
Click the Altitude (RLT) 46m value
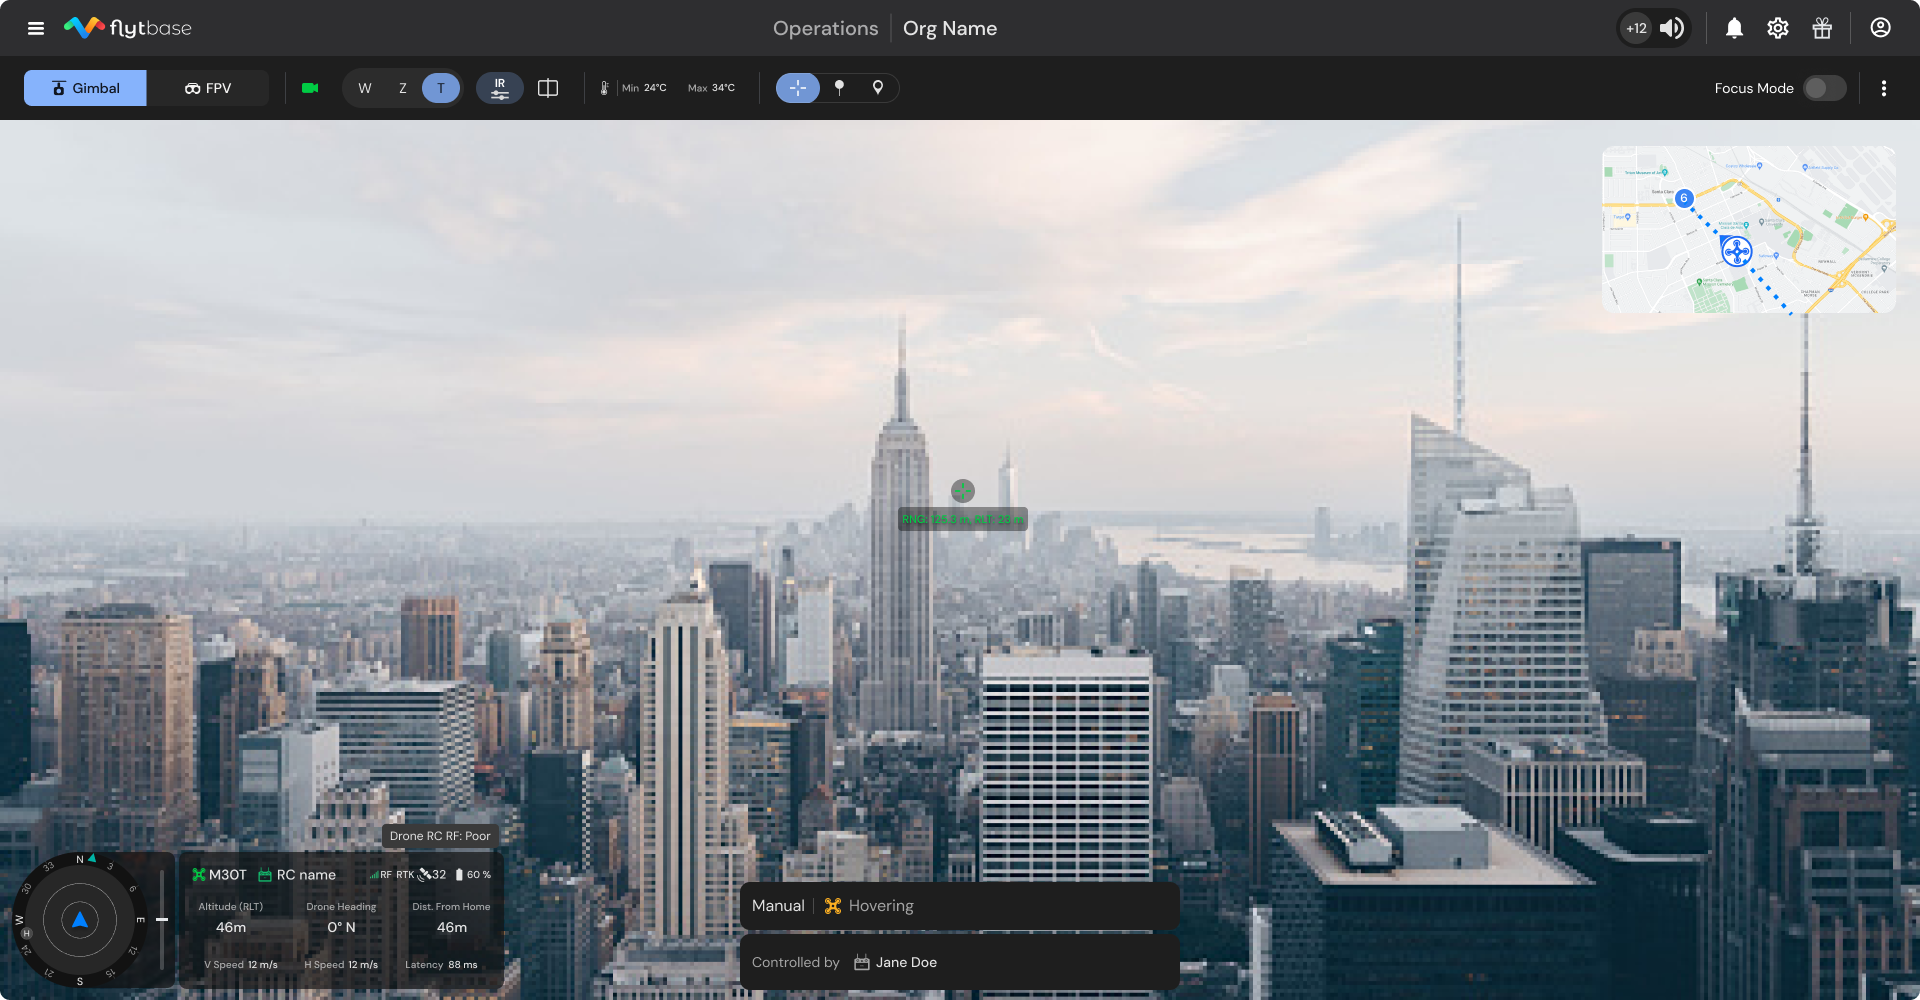click(x=231, y=927)
